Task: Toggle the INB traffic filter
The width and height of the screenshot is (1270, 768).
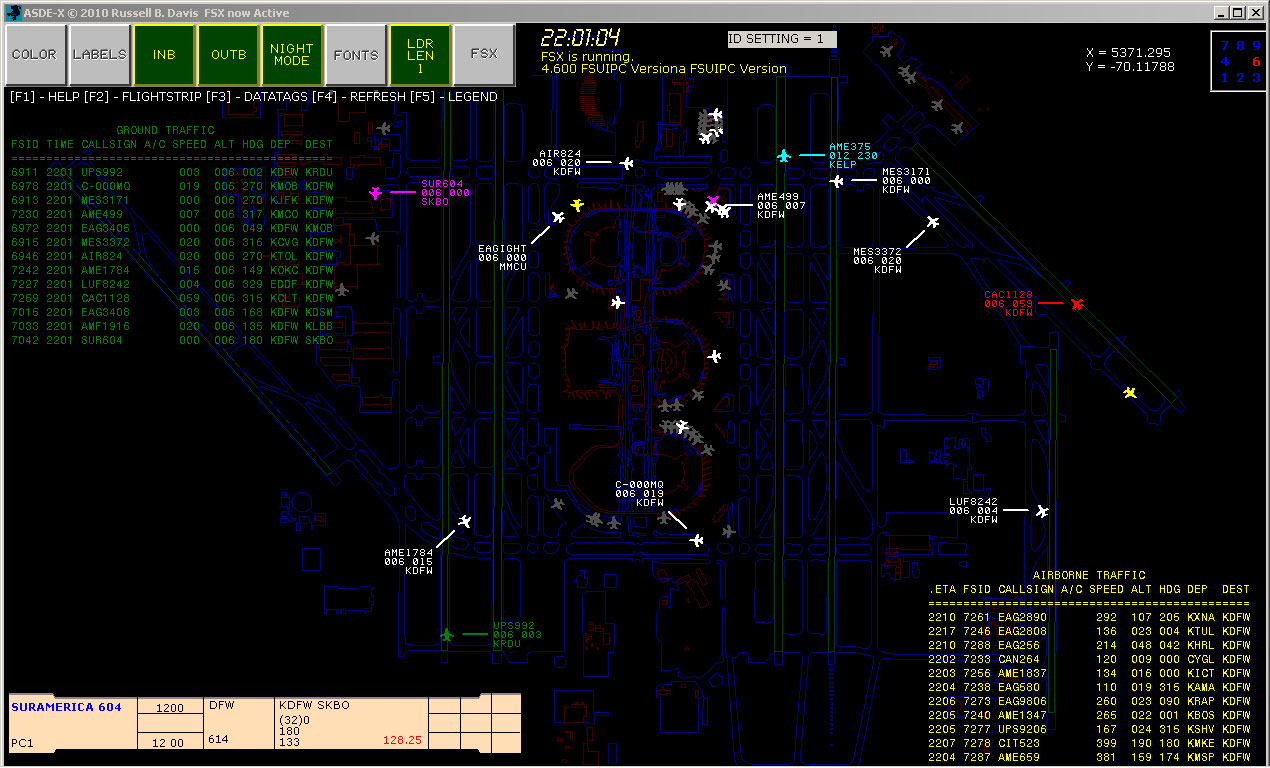Action: [x=164, y=55]
